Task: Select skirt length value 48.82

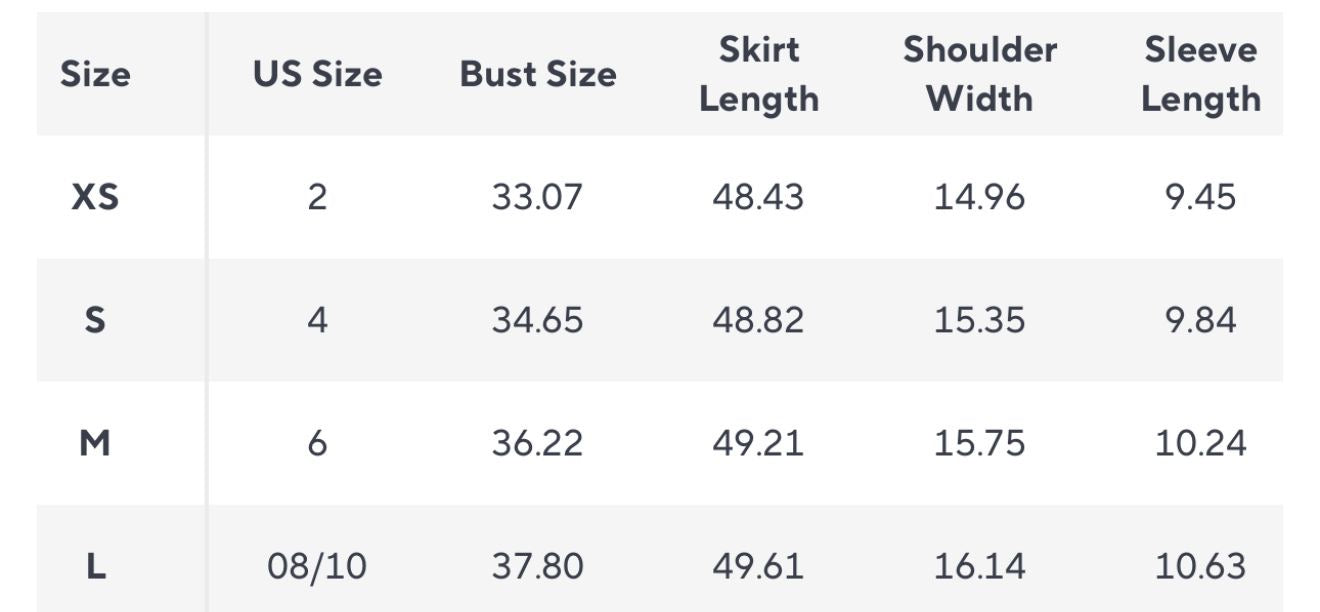Action: click(758, 320)
